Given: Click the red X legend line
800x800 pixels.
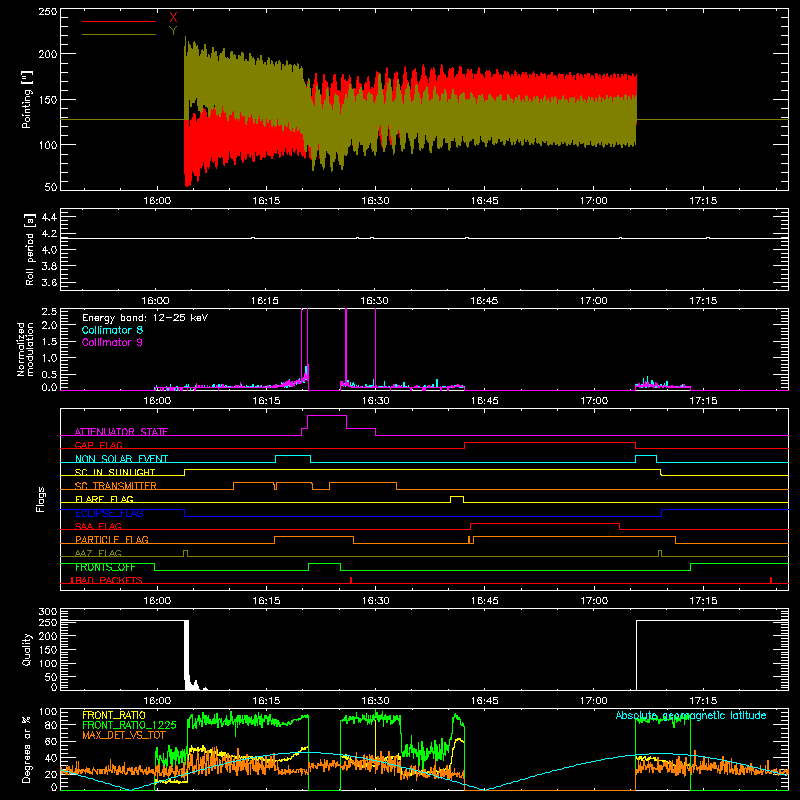Looking at the screenshot, I should (x=119, y=21).
